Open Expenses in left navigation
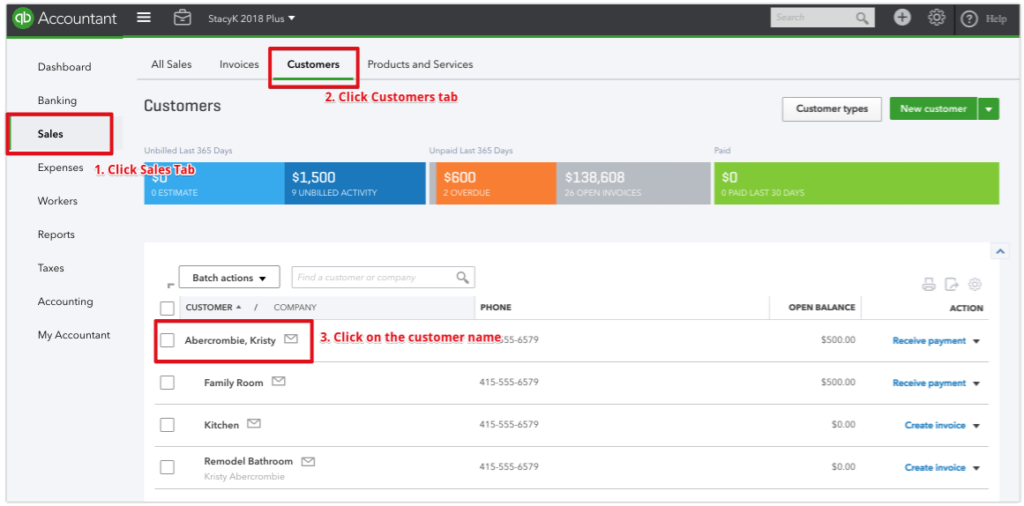1024x506 pixels. (61, 167)
